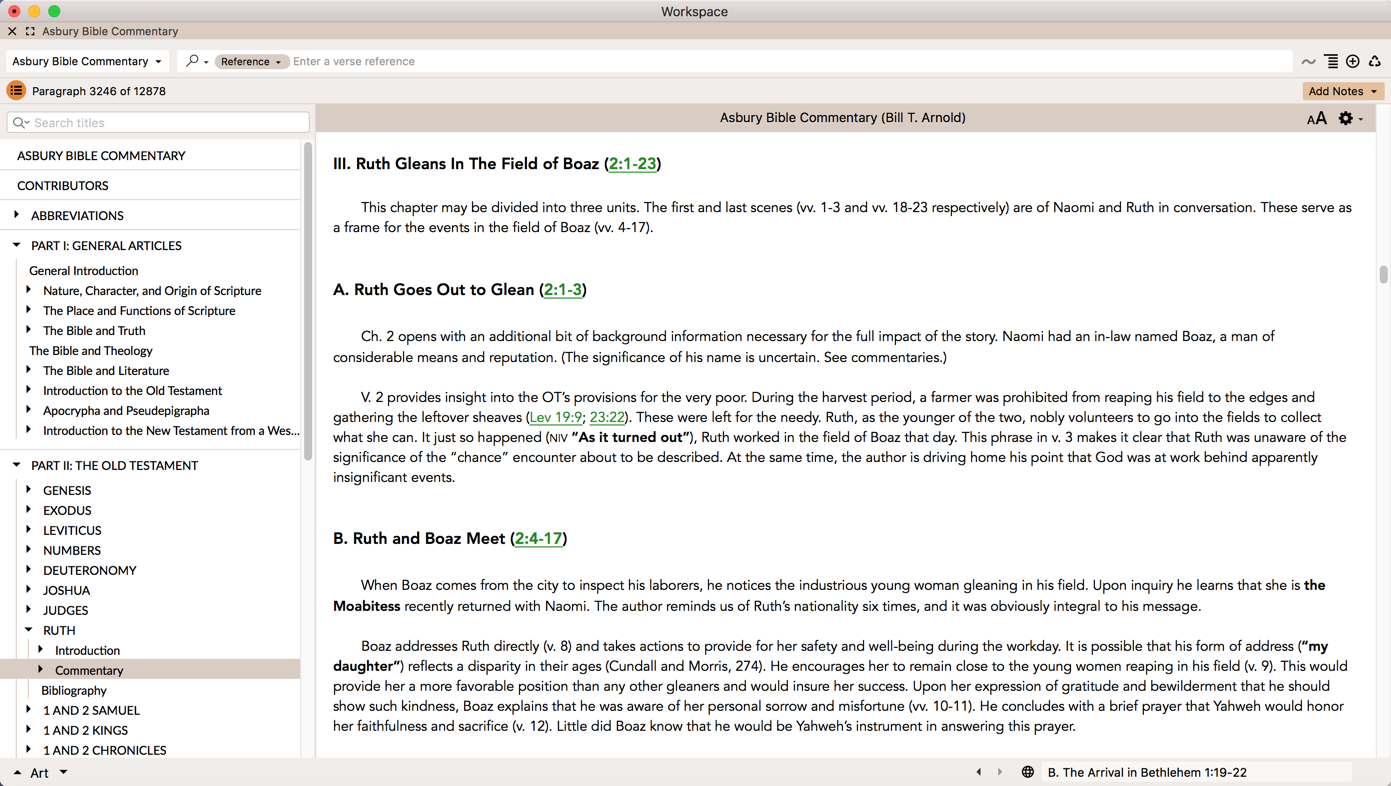This screenshot has width=1391, height=786.
Task: Select 1 AND 2 CHRONICLES entry
Action: [x=105, y=751]
